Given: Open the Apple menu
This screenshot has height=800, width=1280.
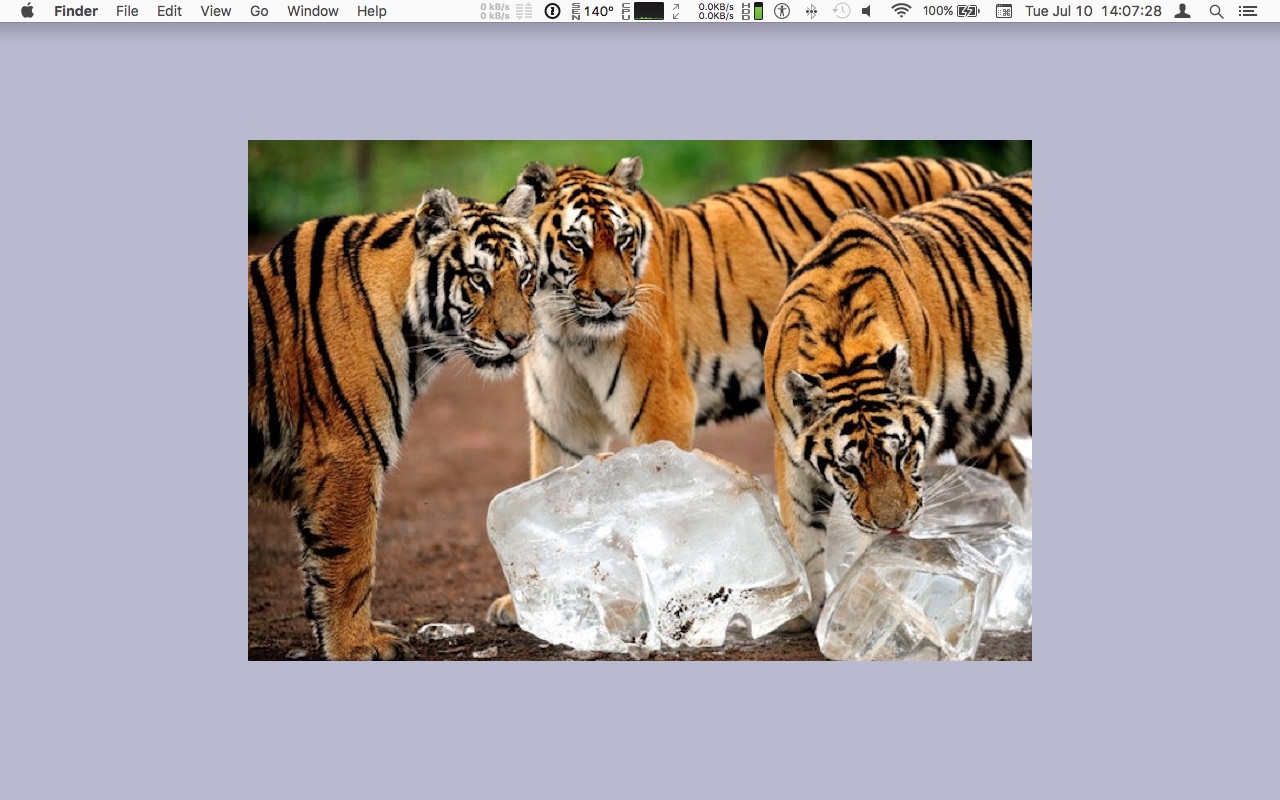Looking at the screenshot, I should pyautogui.click(x=27, y=11).
